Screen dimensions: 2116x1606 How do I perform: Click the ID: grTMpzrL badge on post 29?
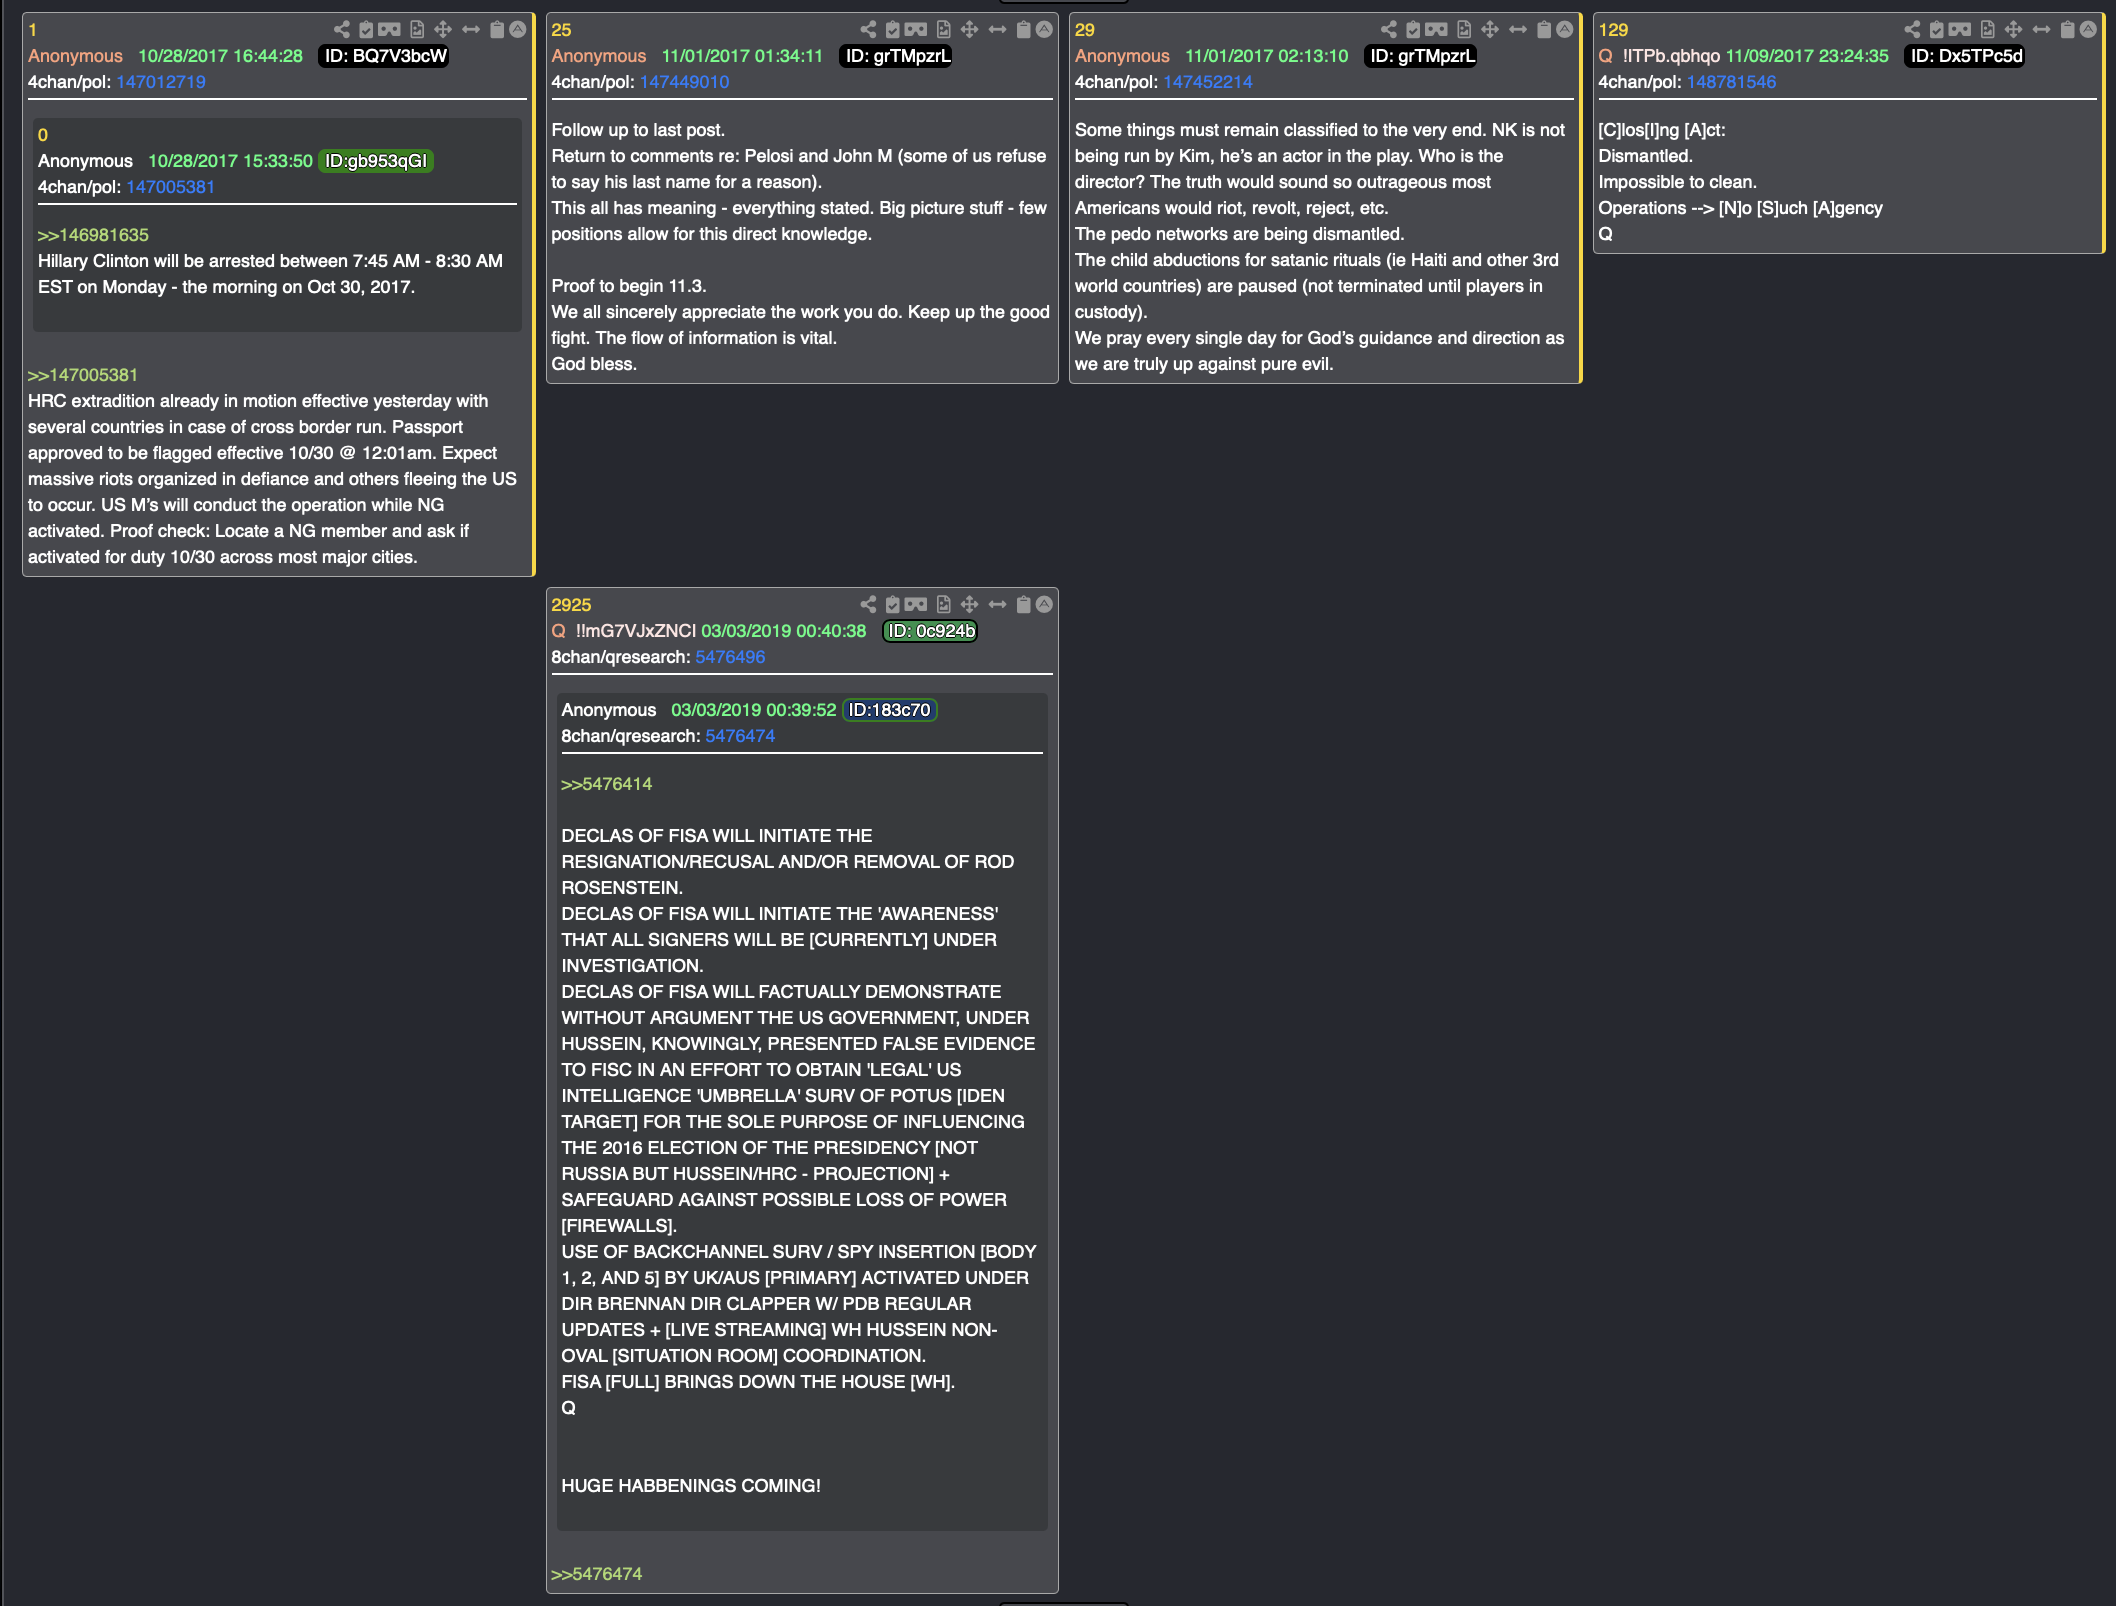pyautogui.click(x=1422, y=56)
